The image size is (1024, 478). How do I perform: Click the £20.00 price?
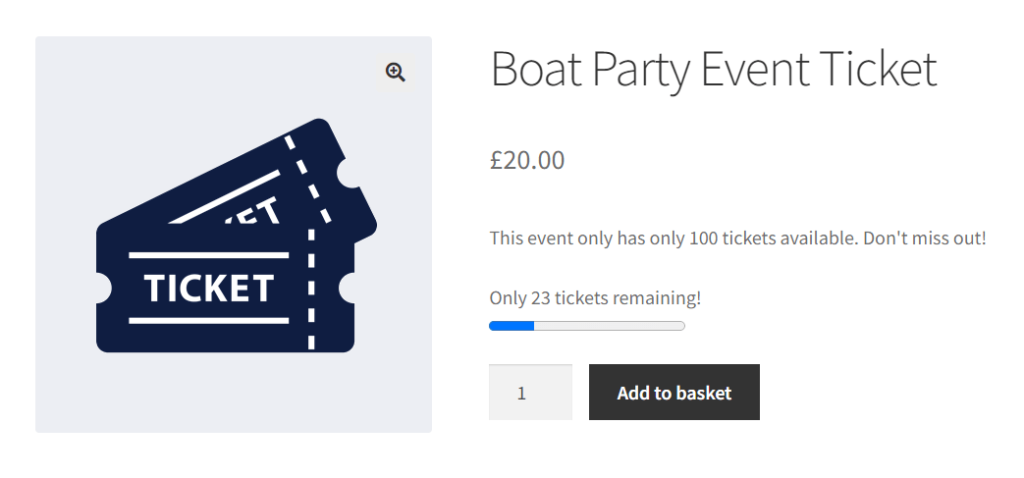[527, 159]
